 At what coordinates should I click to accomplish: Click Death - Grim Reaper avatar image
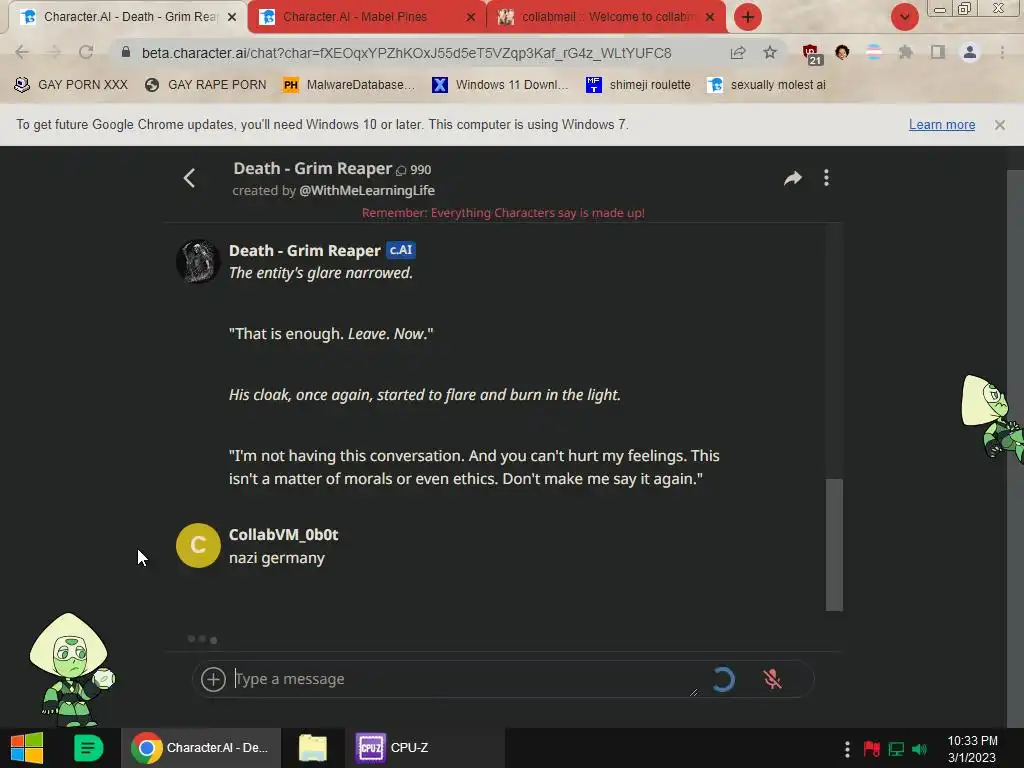click(x=198, y=261)
